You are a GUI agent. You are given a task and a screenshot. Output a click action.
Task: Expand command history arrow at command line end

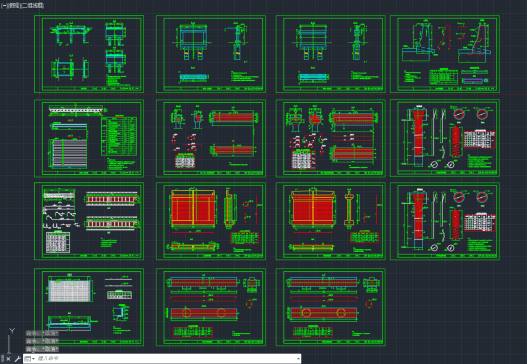point(298,359)
